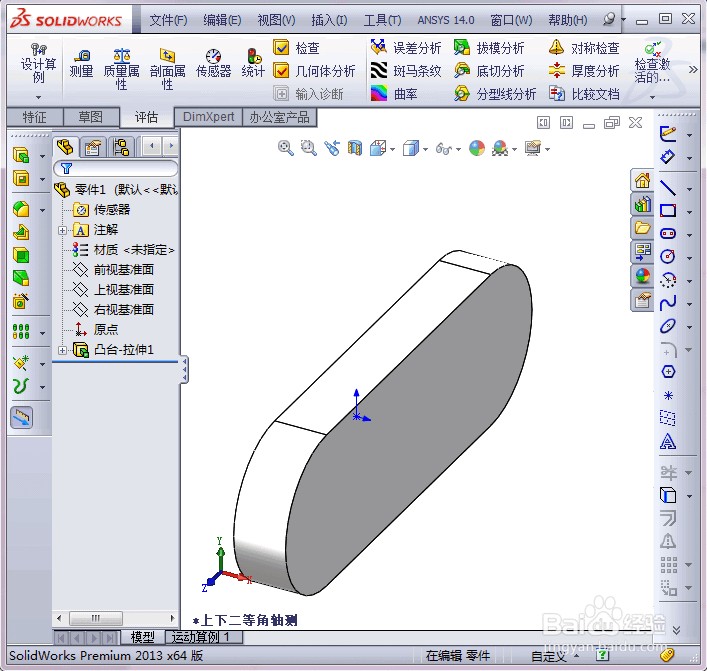Toggle the 检查 check option
This screenshot has height=671, width=707.
tap(296, 47)
